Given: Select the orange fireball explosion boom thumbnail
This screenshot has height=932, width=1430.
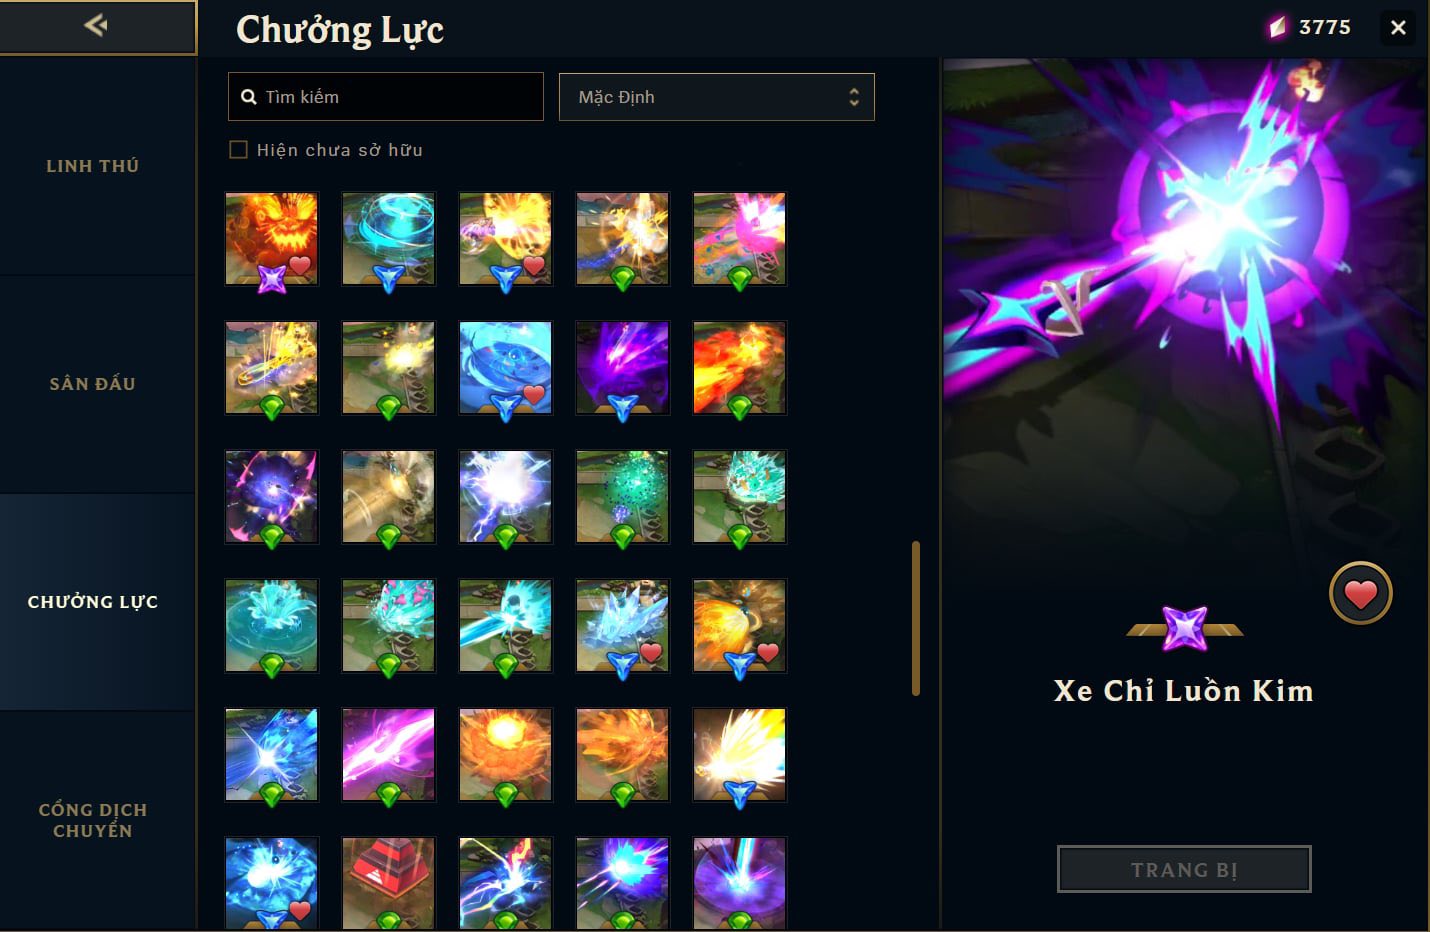Looking at the screenshot, I should 506,755.
